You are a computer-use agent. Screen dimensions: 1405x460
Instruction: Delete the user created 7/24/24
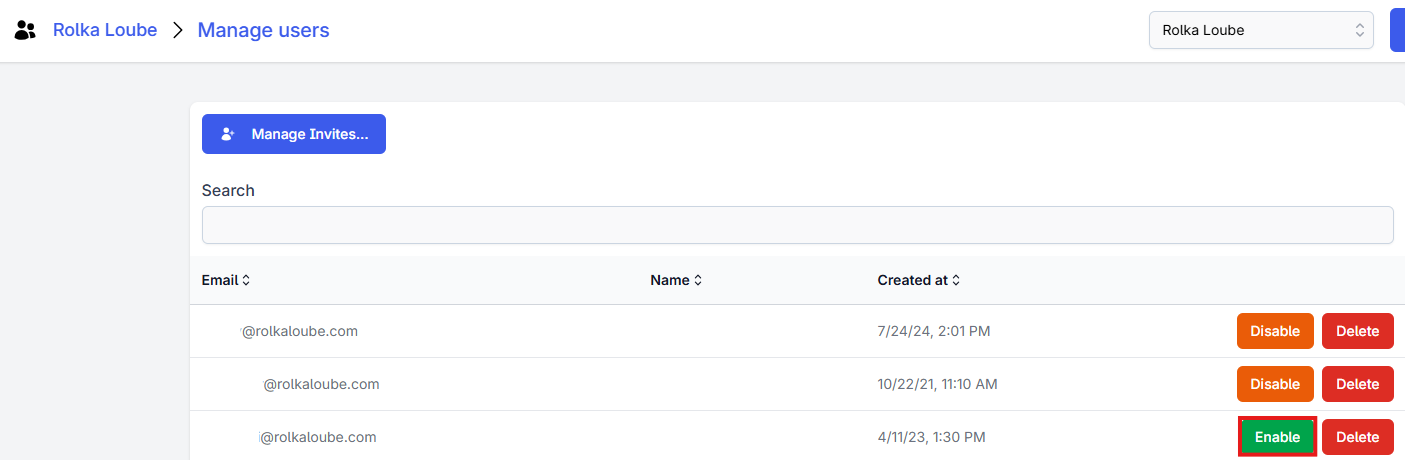[x=1357, y=331]
